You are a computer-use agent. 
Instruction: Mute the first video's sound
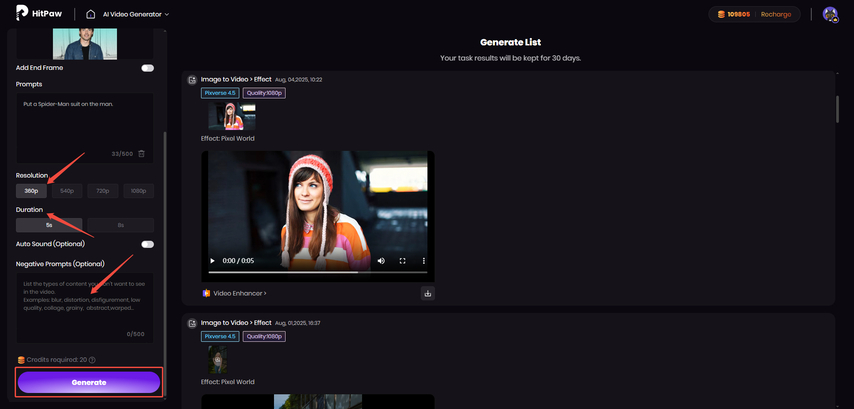click(x=381, y=261)
